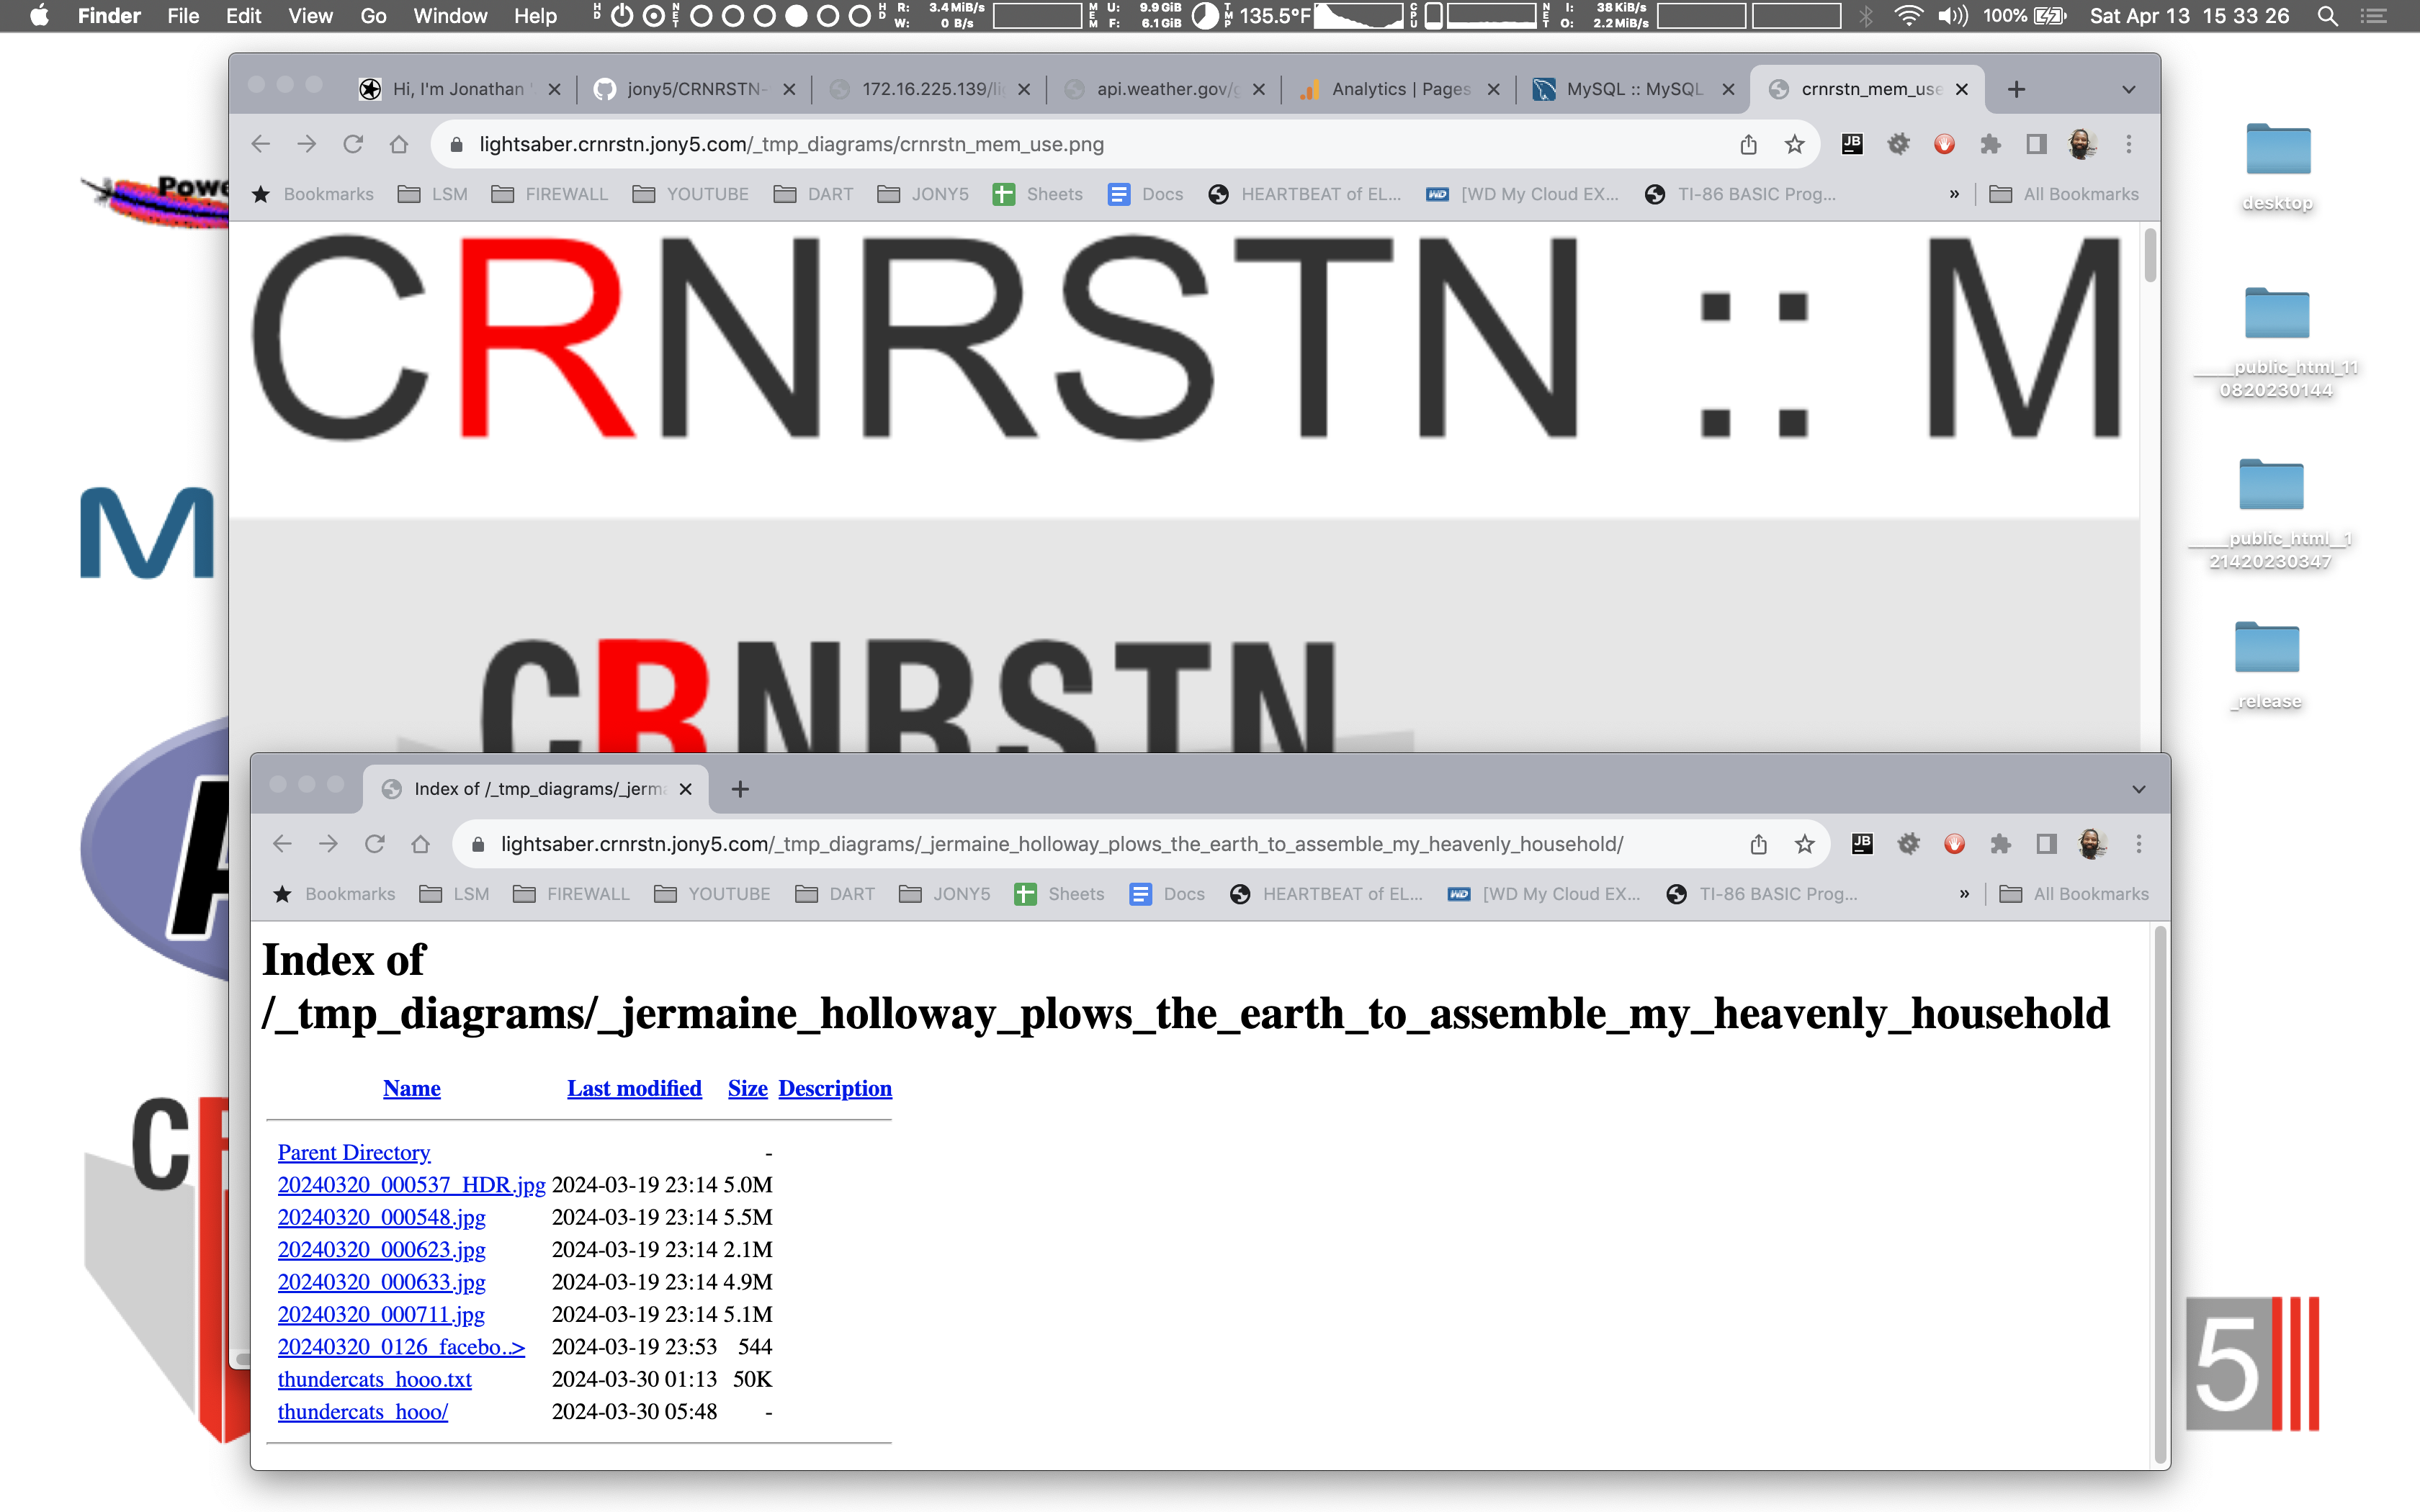The width and height of the screenshot is (2420, 1512).
Task: Click the bookmark star in lower window
Action: point(1804,844)
